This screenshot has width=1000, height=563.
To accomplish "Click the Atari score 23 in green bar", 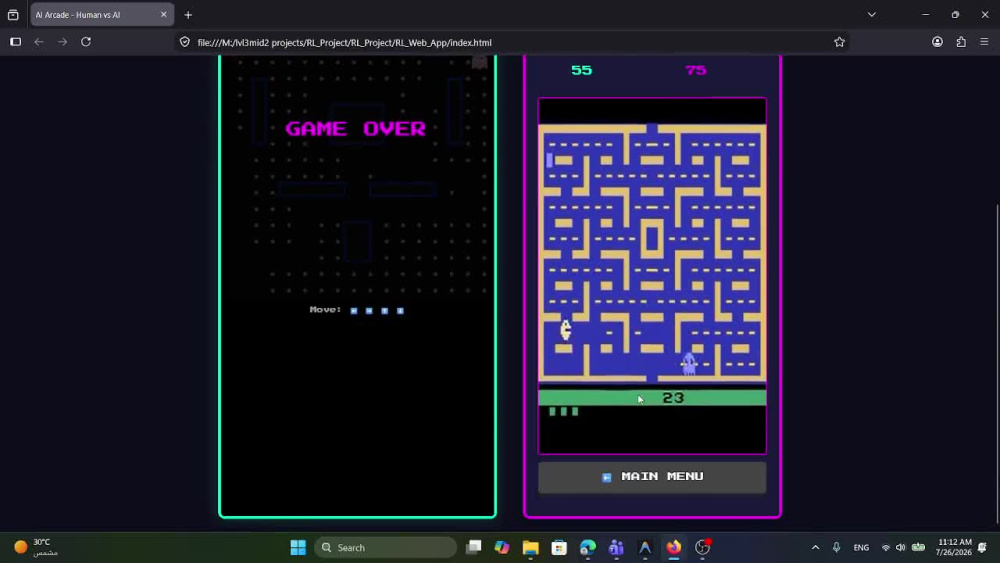I will [x=673, y=398].
